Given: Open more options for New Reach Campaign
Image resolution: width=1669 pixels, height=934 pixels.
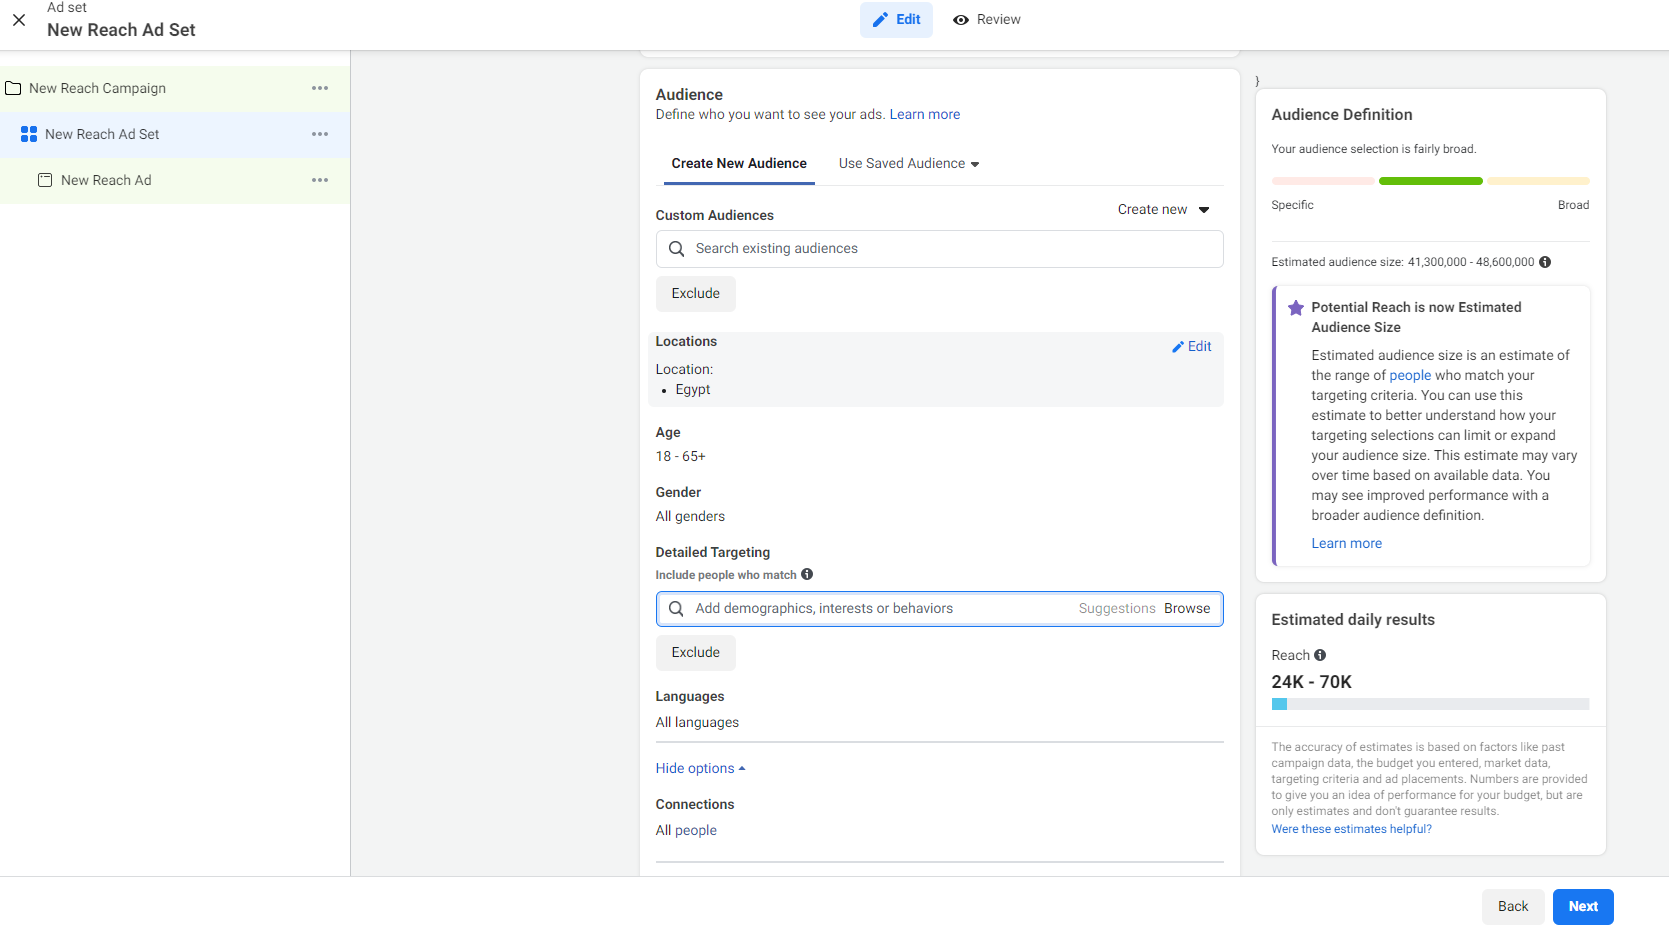Looking at the screenshot, I should coord(320,88).
